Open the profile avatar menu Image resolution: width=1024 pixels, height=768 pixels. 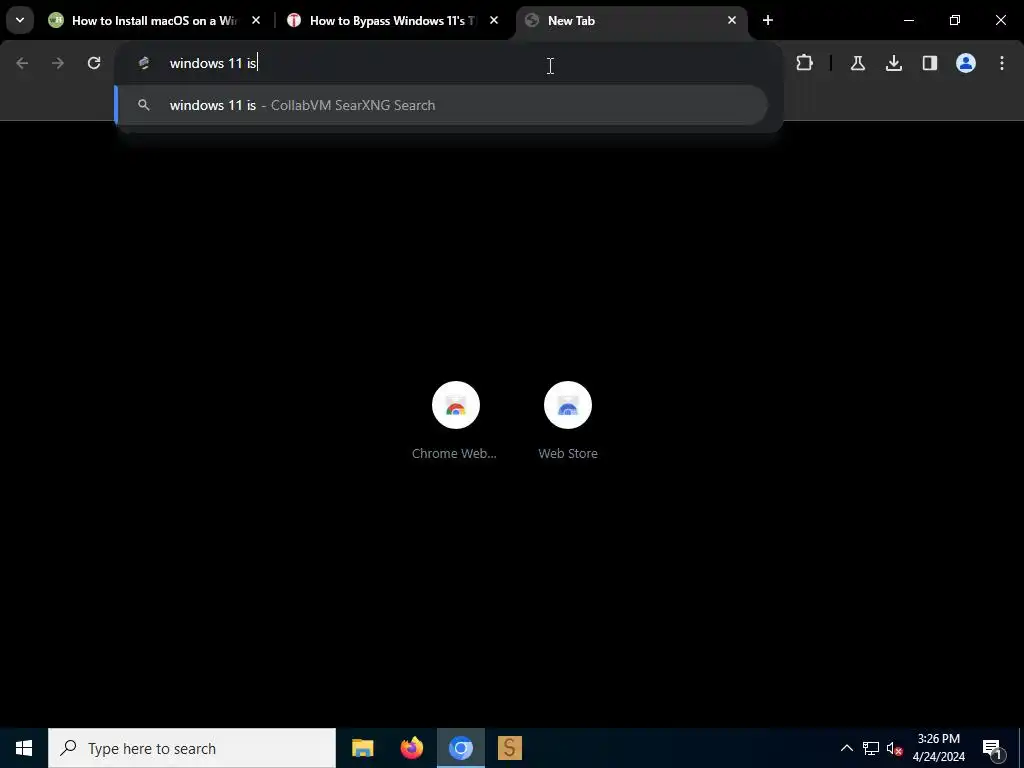point(965,63)
